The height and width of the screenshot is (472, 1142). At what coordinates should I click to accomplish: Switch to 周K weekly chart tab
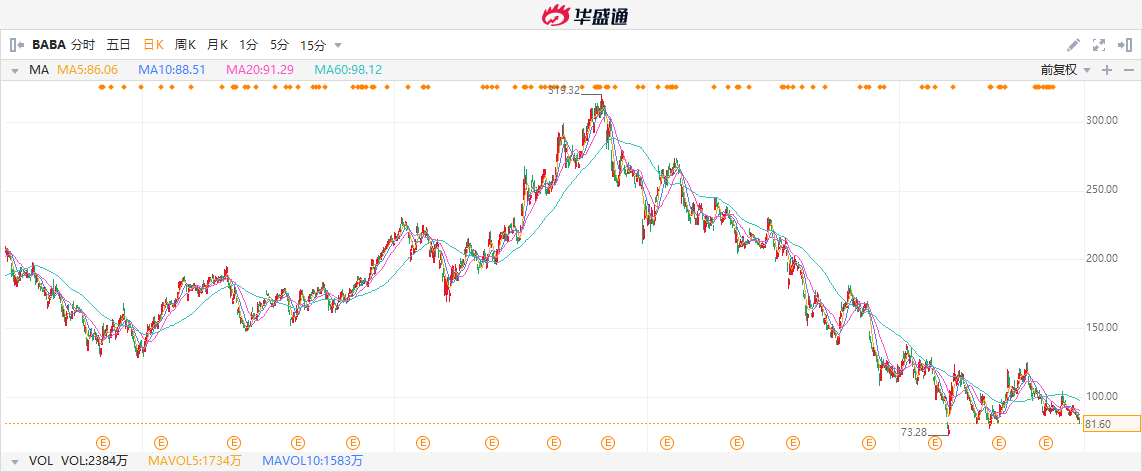(x=186, y=45)
